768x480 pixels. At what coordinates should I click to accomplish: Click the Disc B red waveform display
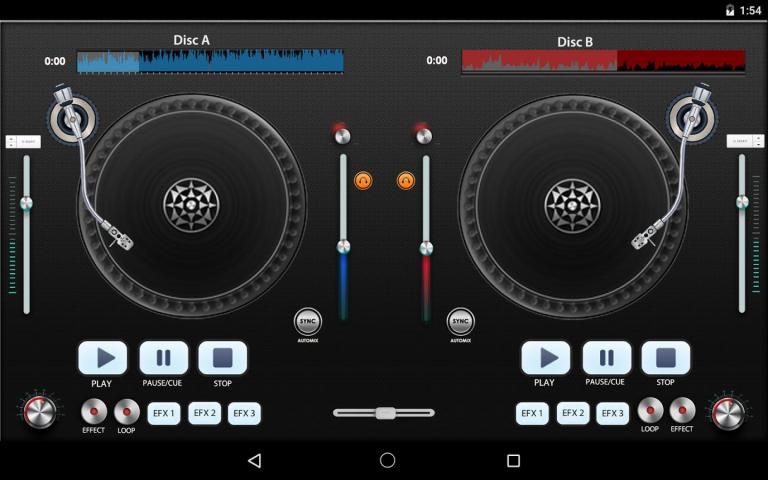(603, 61)
